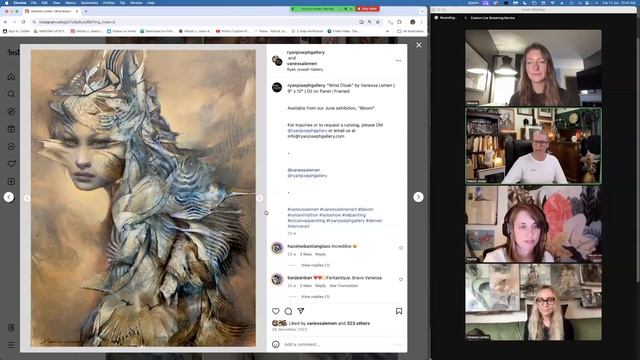Open ryanjosephgallery profile in post header
Screen dimensions: 640x360
click(306, 52)
